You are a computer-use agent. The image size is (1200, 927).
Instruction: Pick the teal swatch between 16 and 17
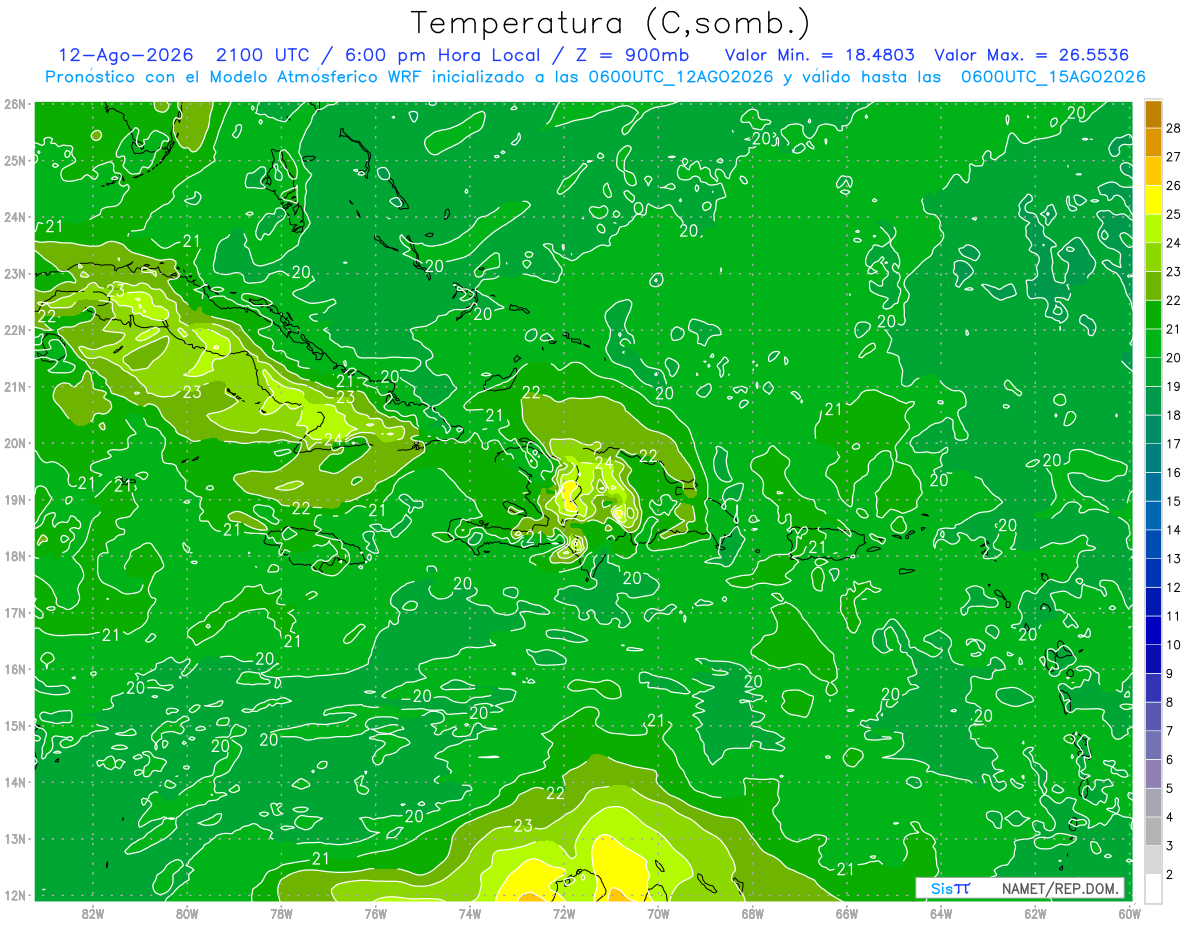pyautogui.click(x=1153, y=458)
